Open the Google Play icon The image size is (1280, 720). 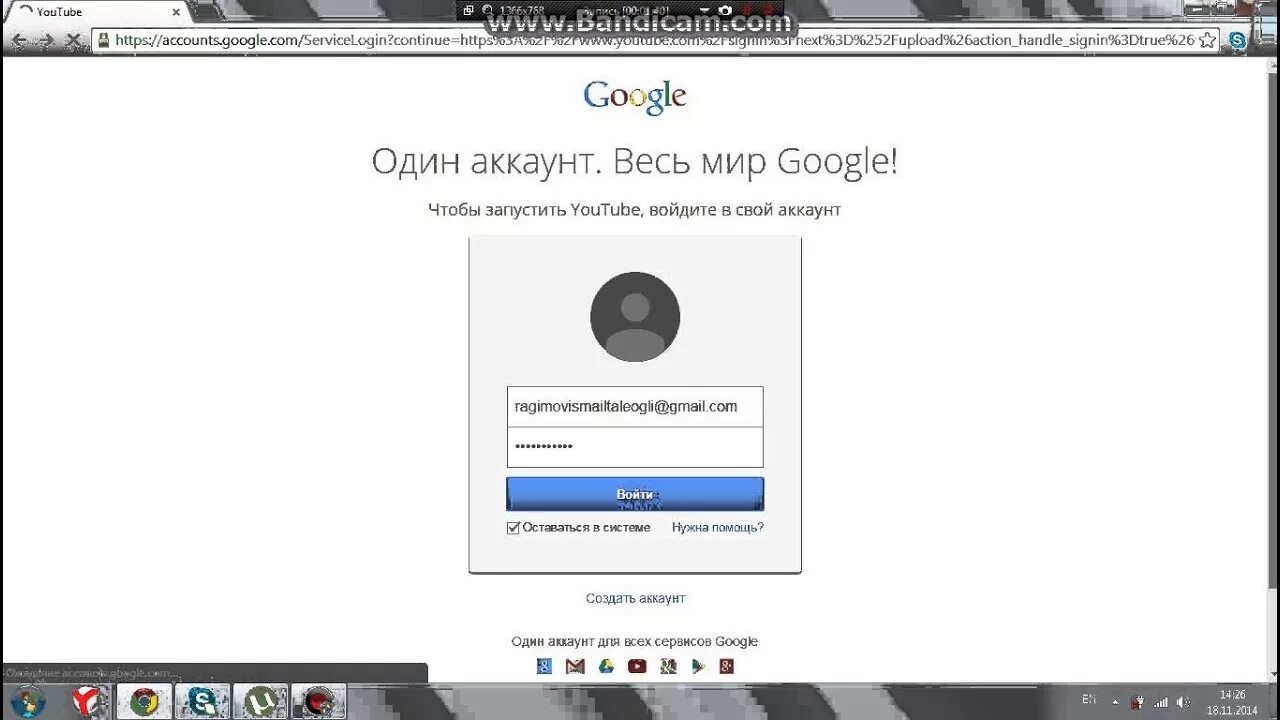698,666
